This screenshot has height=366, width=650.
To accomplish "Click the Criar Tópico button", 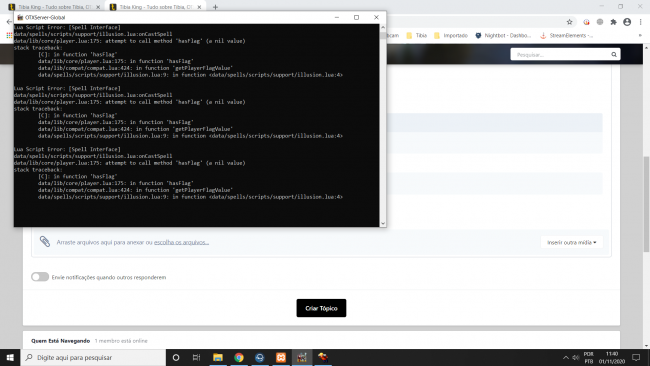I will (321, 308).
